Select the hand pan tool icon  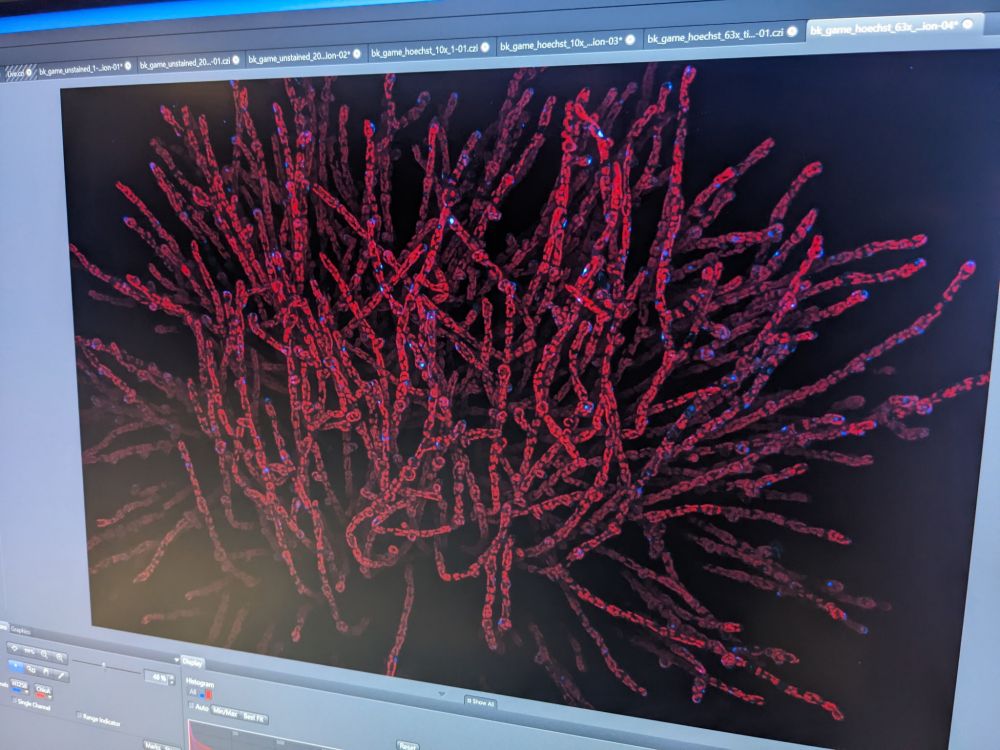click(45, 672)
